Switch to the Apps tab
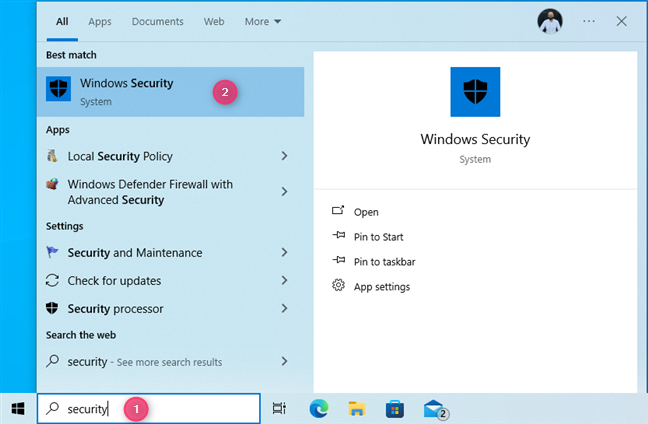Viewport: 648px width, 424px height. pyautogui.click(x=100, y=21)
